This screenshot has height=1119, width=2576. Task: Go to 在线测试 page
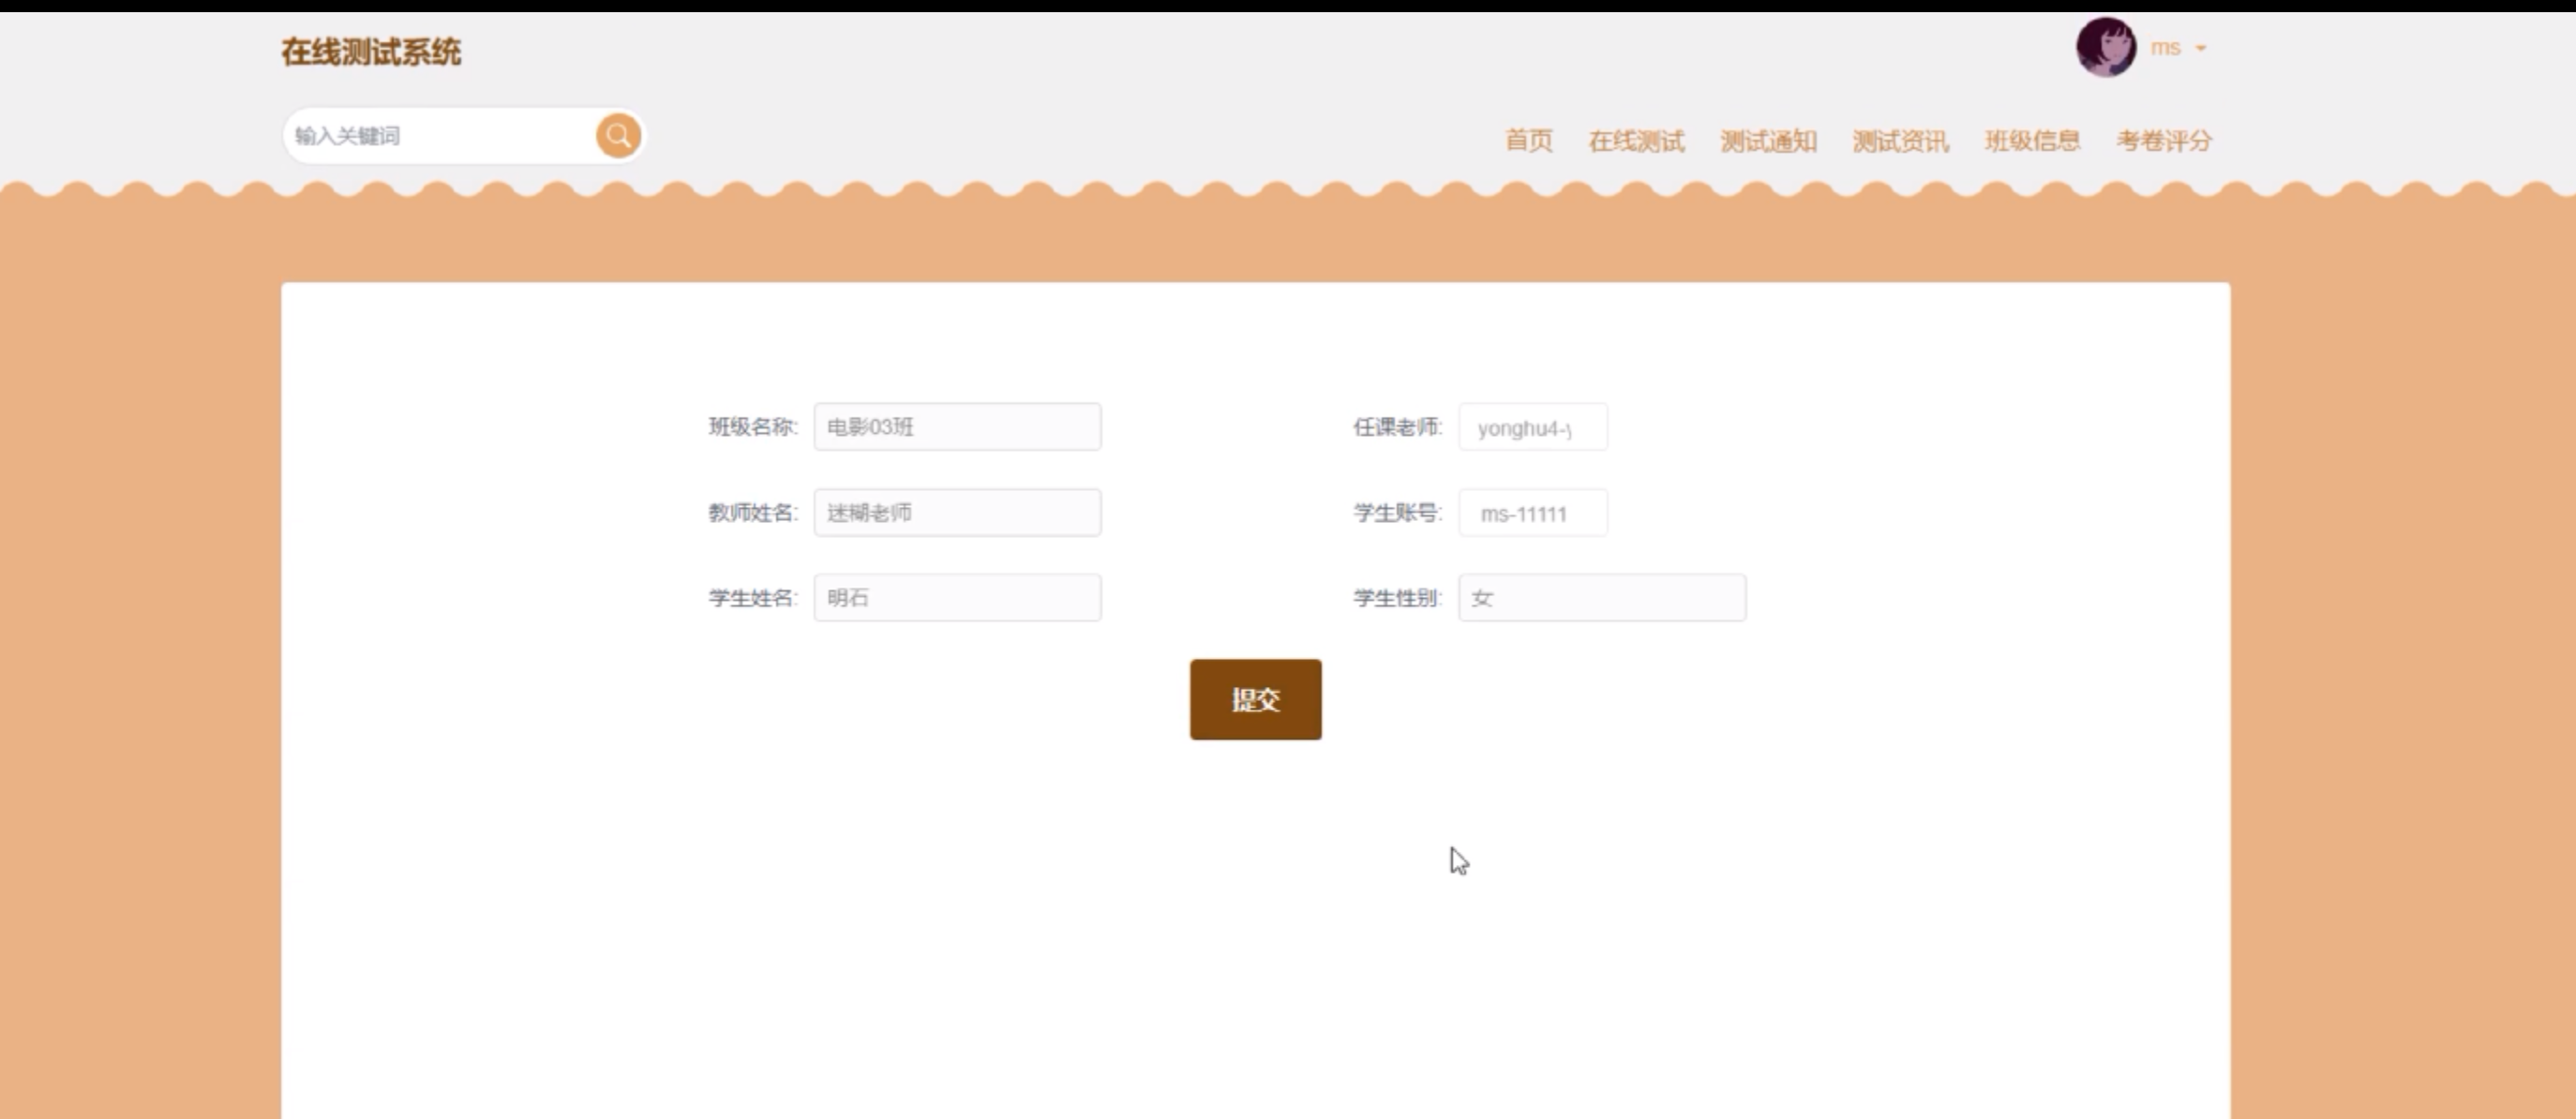tap(1636, 141)
